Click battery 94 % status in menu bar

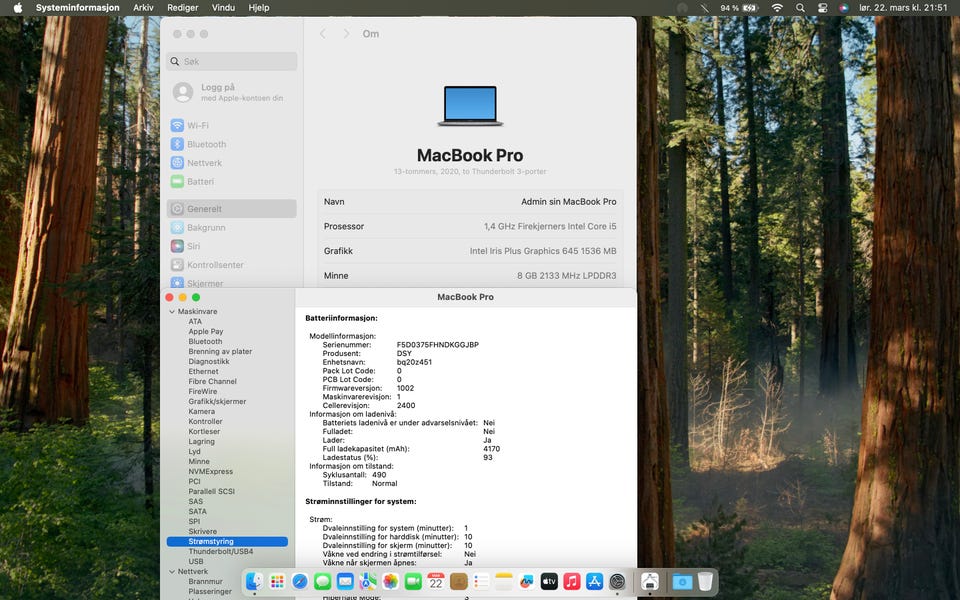pos(739,8)
